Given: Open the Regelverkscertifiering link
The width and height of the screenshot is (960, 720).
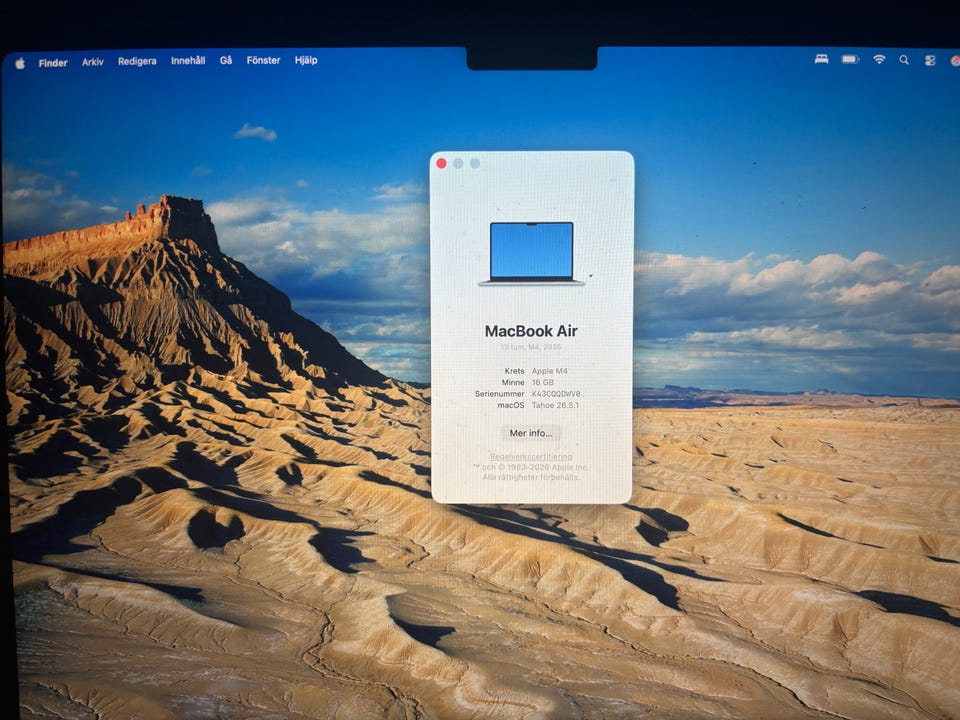Looking at the screenshot, I should point(531,457).
